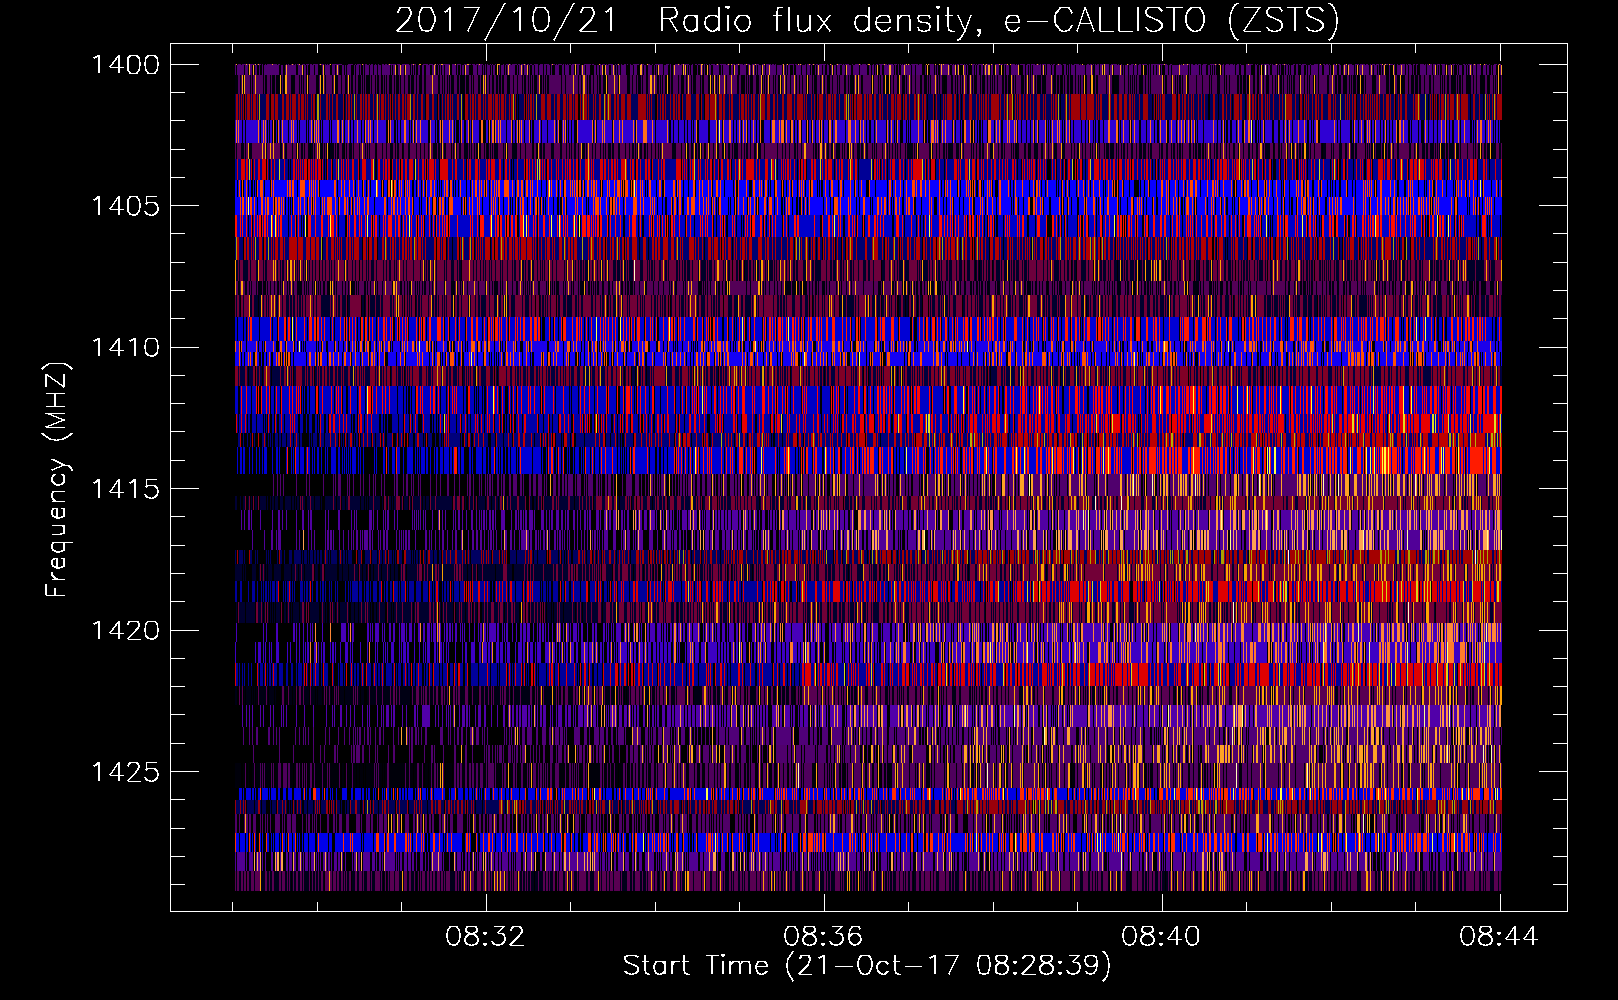Click the 1405 frequency tick label
The width and height of the screenshot is (1618, 1000).
(125, 206)
